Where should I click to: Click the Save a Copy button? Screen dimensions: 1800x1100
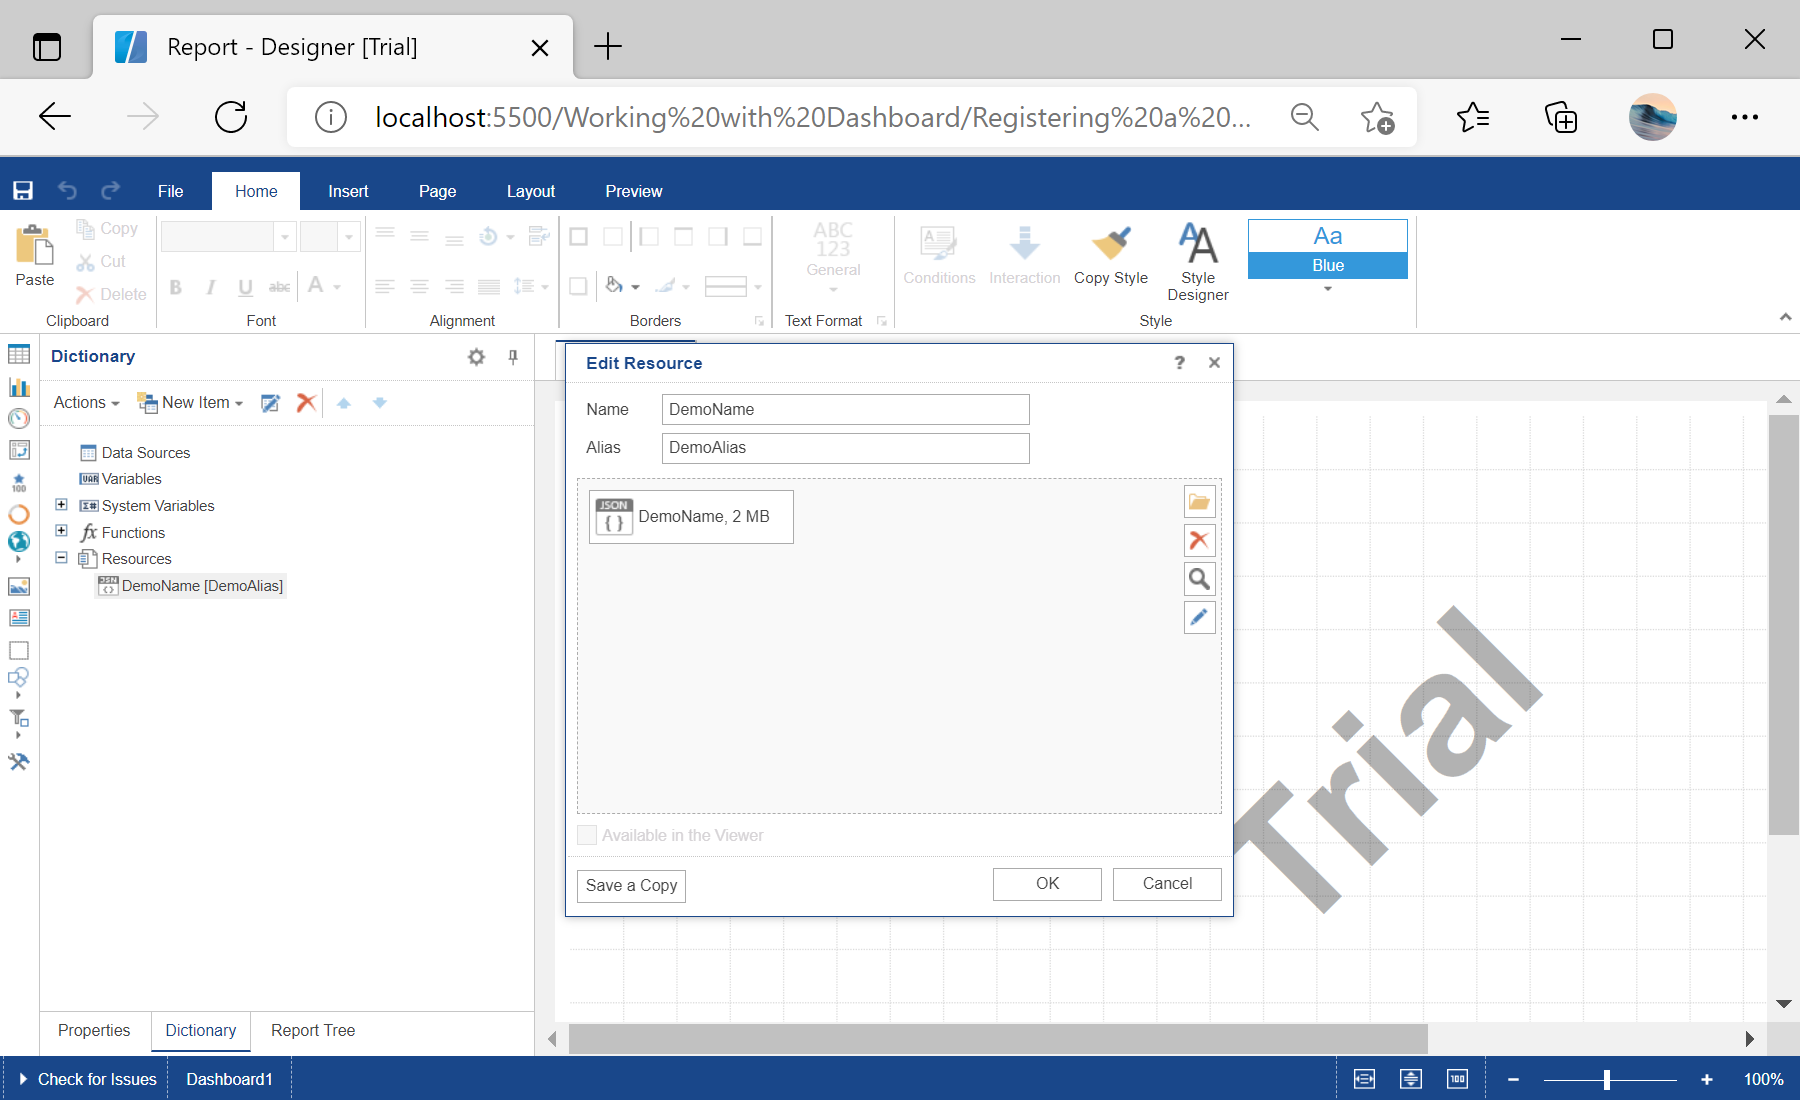click(630, 886)
